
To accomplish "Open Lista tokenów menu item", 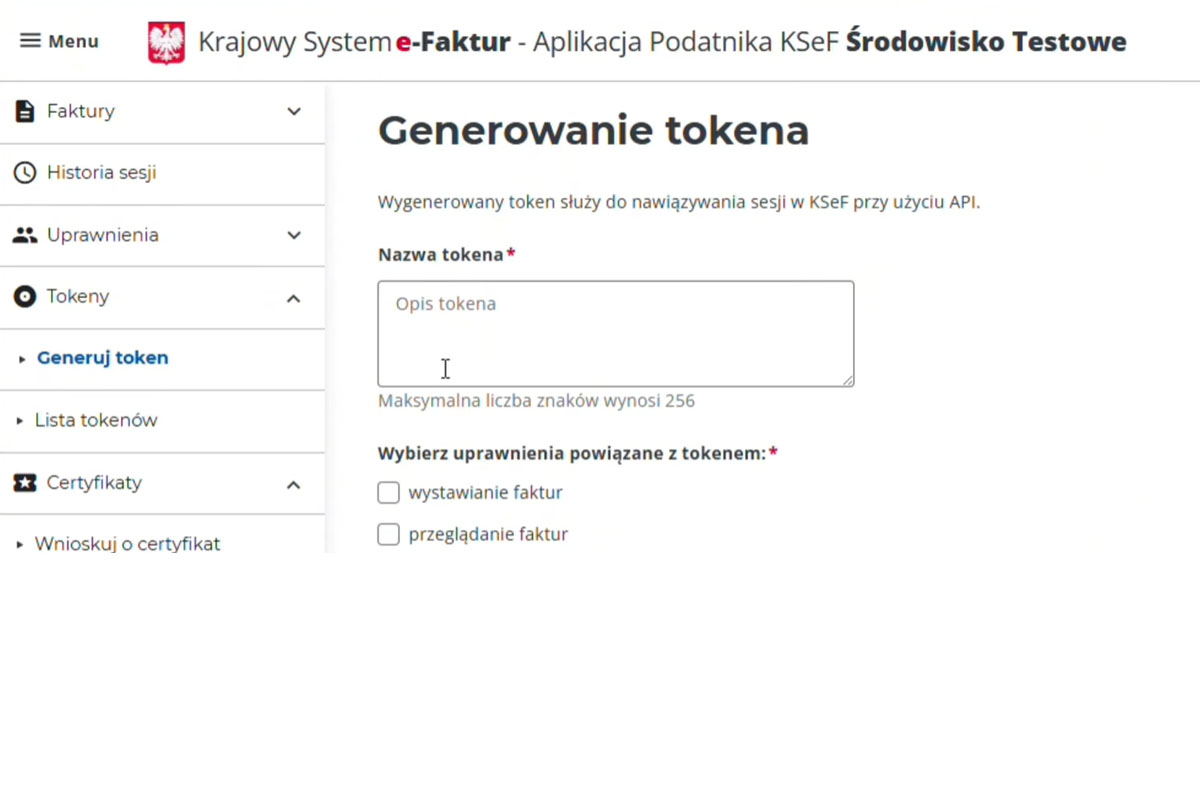I will click(96, 420).
